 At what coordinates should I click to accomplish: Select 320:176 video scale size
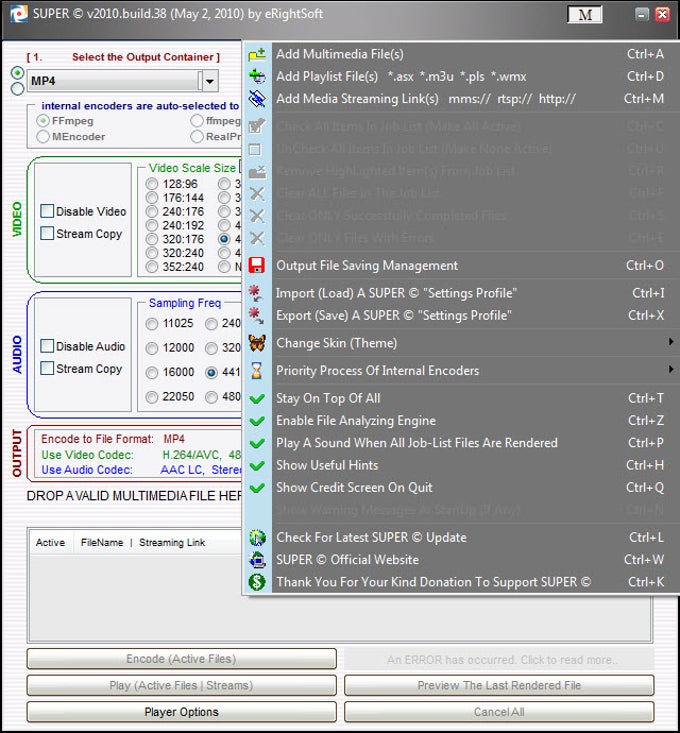click(152, 239)
